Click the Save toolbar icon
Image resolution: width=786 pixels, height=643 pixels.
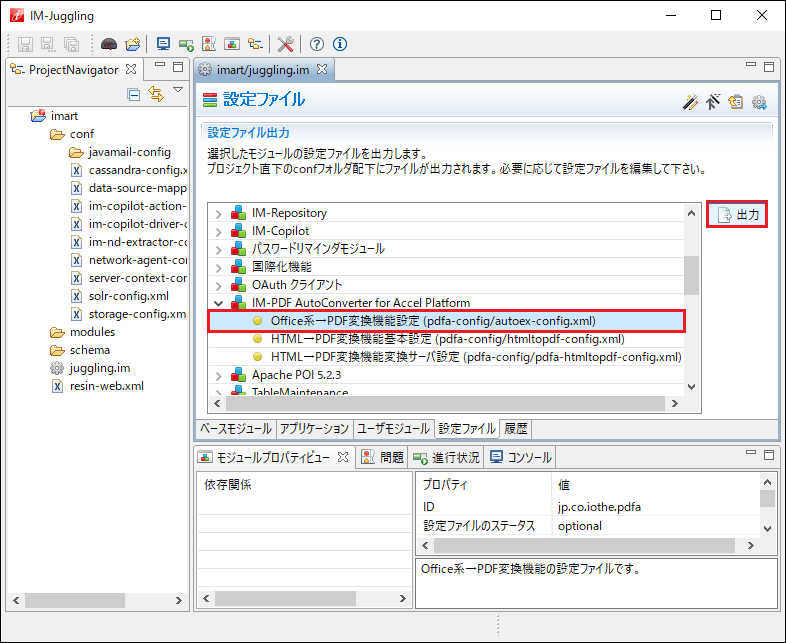coord(25,44)
